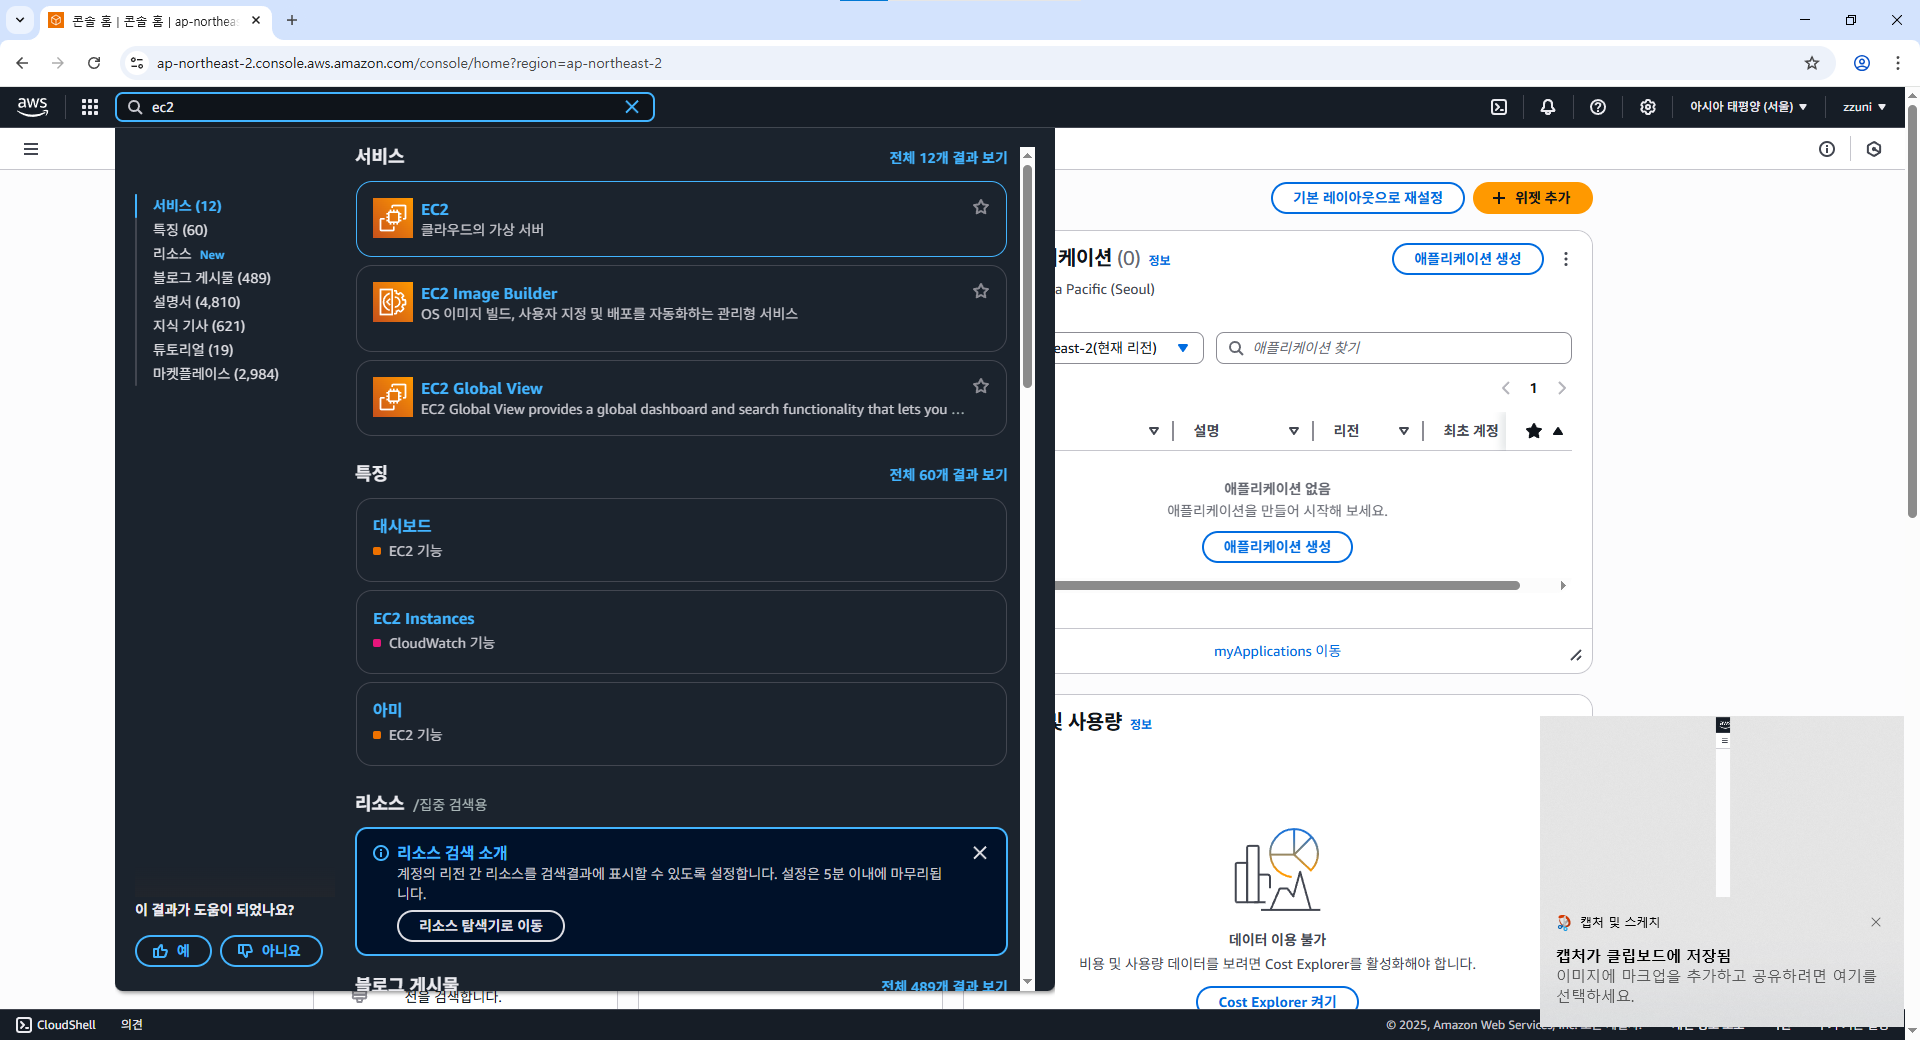Click the EC2 Image Builder icon

tap(393, 302)
